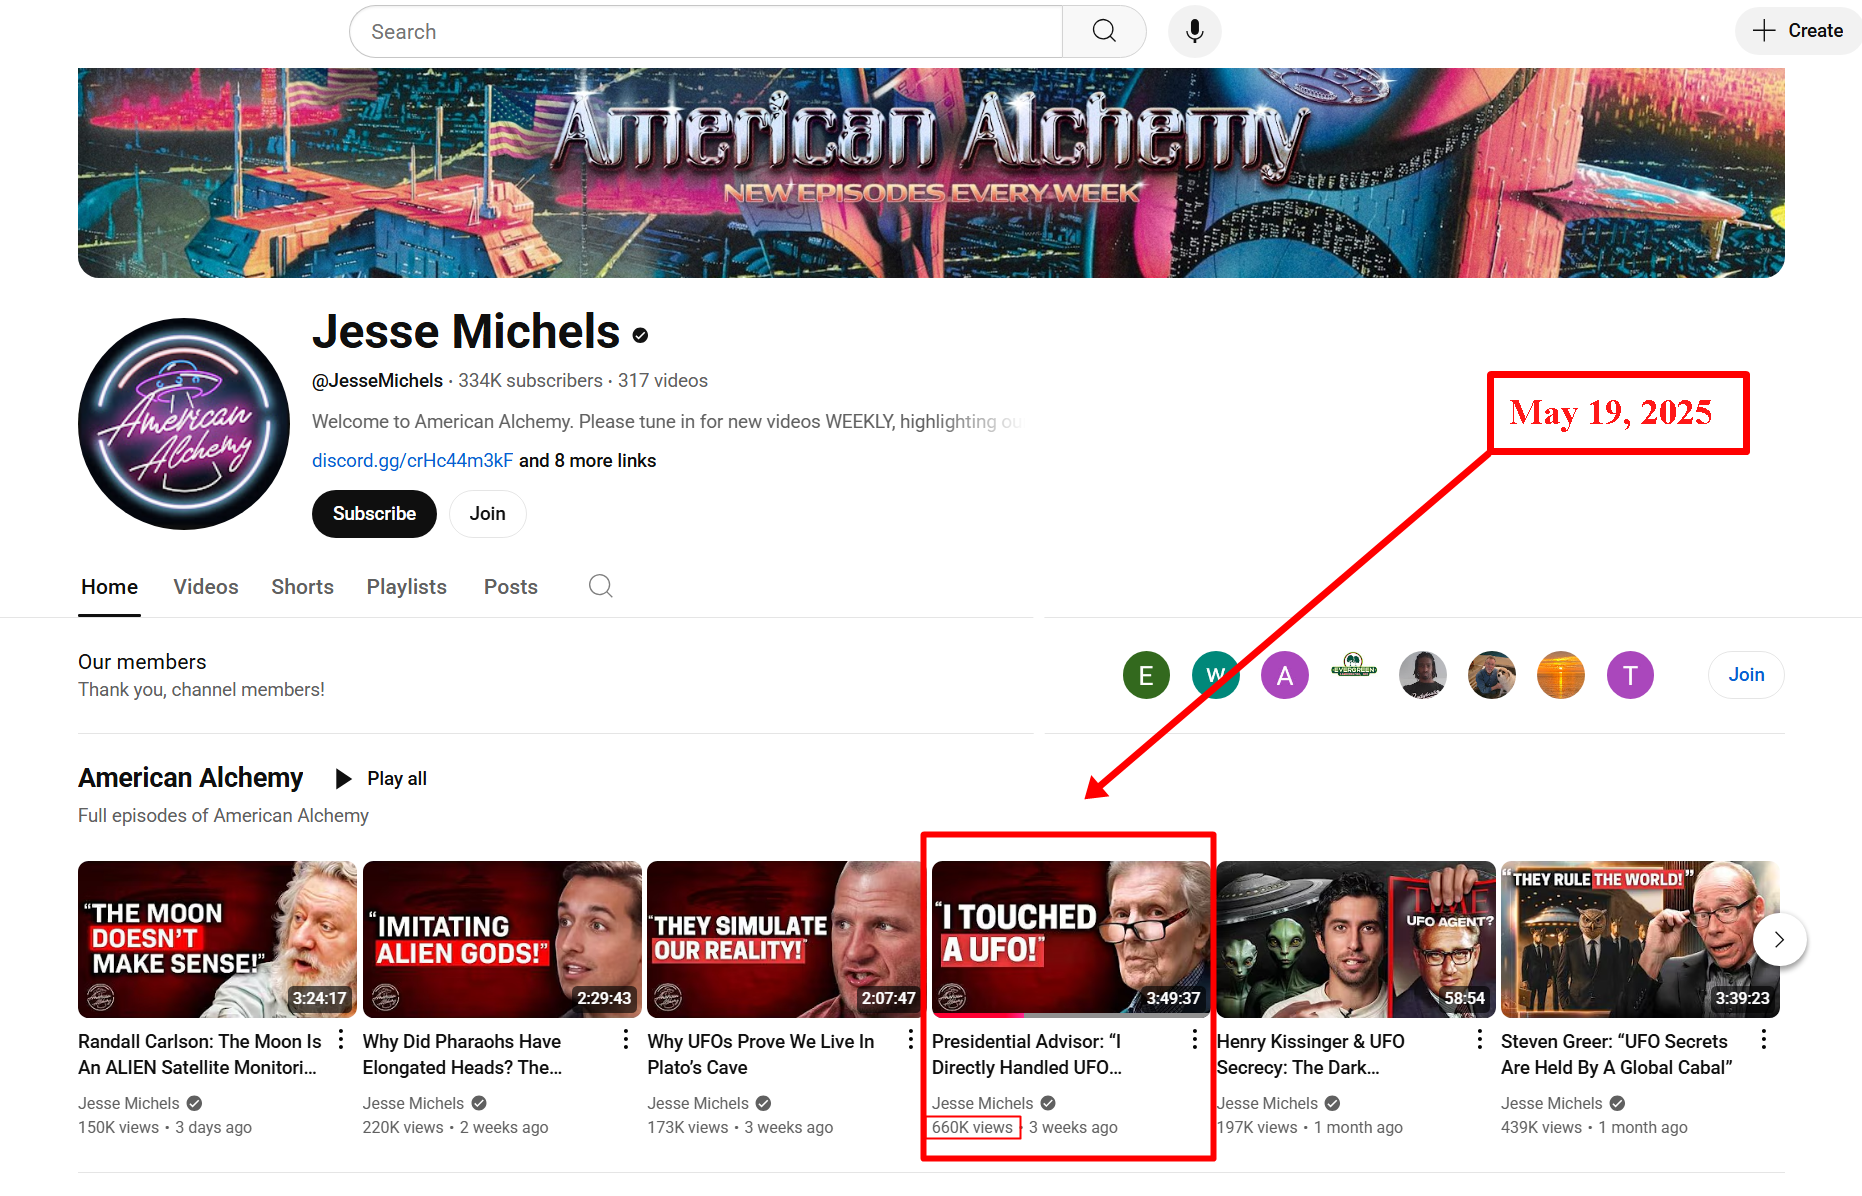Open "I Touched A UFO" thumbnail
Viewport: 1862px width, 1196px height.
[1071, 939]
